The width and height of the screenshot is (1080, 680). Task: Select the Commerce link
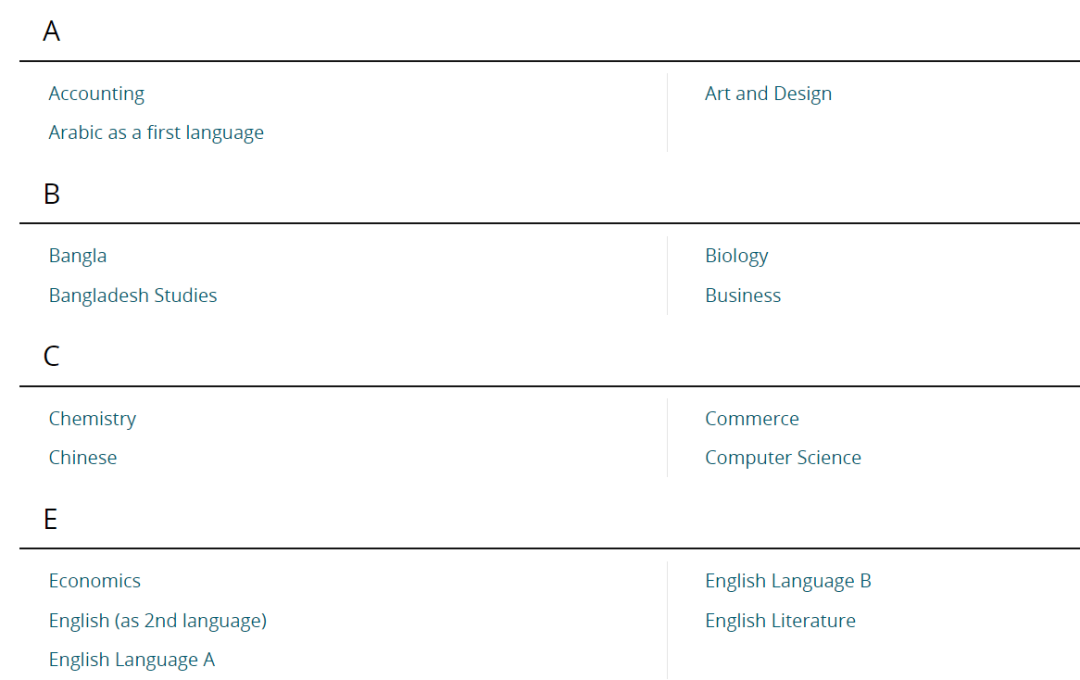click(751, 419)
